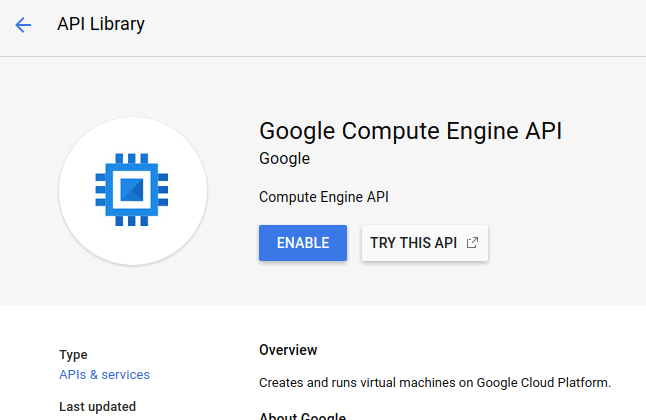Click the Google publisher name under the heading
The height and width of the screenshot is (420, 646).
point(284,159)
